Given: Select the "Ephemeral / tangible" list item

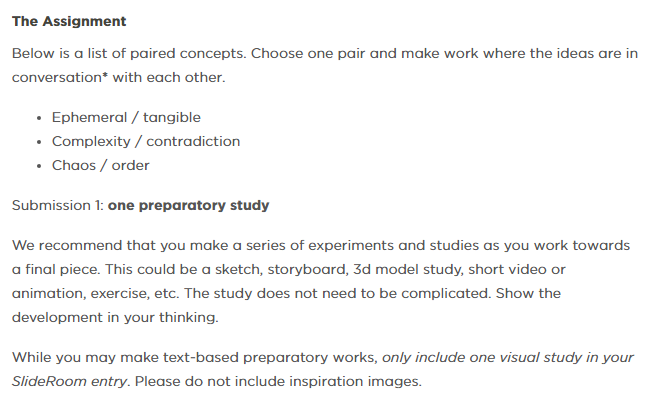Looking at the screenshot, I should click(x=126, y=118).
